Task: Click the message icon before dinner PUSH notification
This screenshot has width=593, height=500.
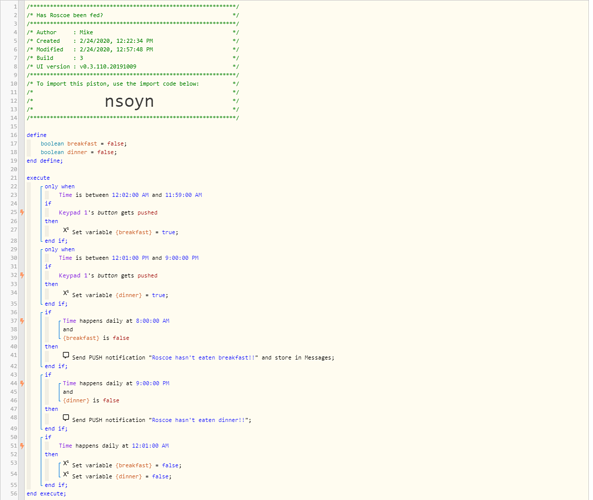Action: pyautogui.click(x=66, y=418)
